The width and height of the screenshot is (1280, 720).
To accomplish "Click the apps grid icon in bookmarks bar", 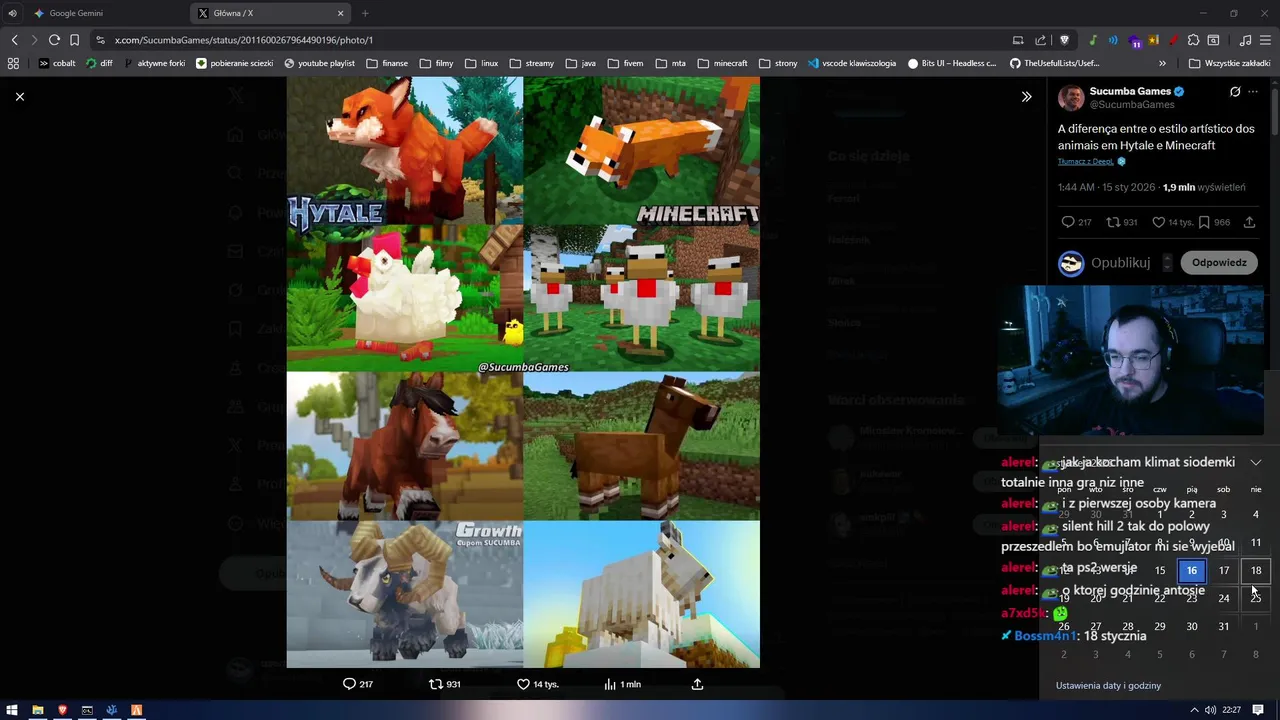I will (x=13, y=63).
